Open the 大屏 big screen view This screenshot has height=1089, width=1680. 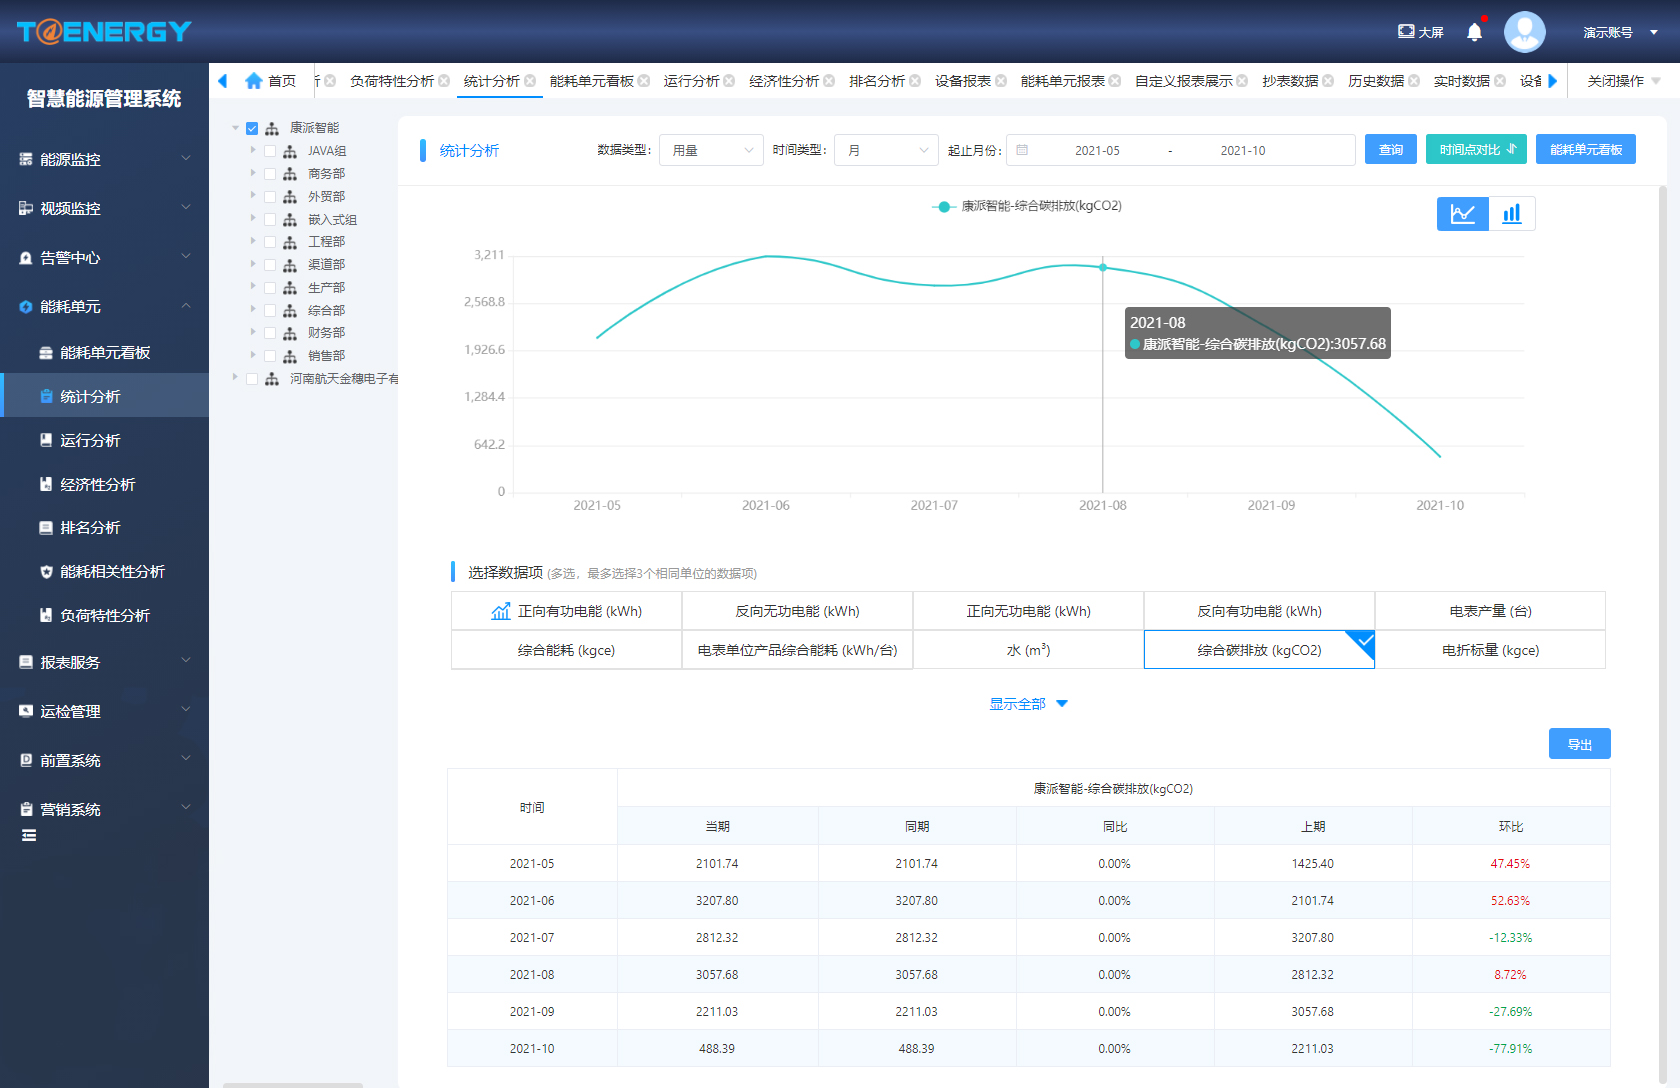tap(1420, 32)
